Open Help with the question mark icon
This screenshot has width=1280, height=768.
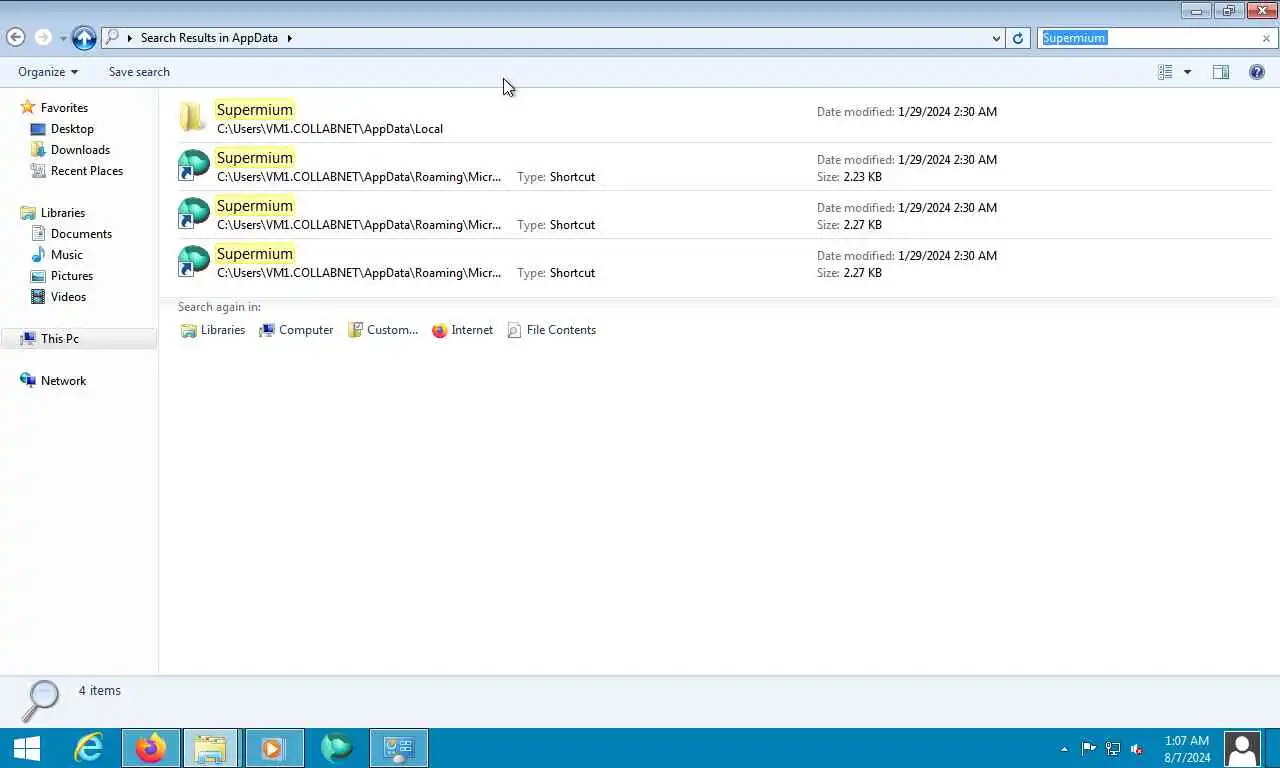pyautogui.click(x=1257, y=72)
